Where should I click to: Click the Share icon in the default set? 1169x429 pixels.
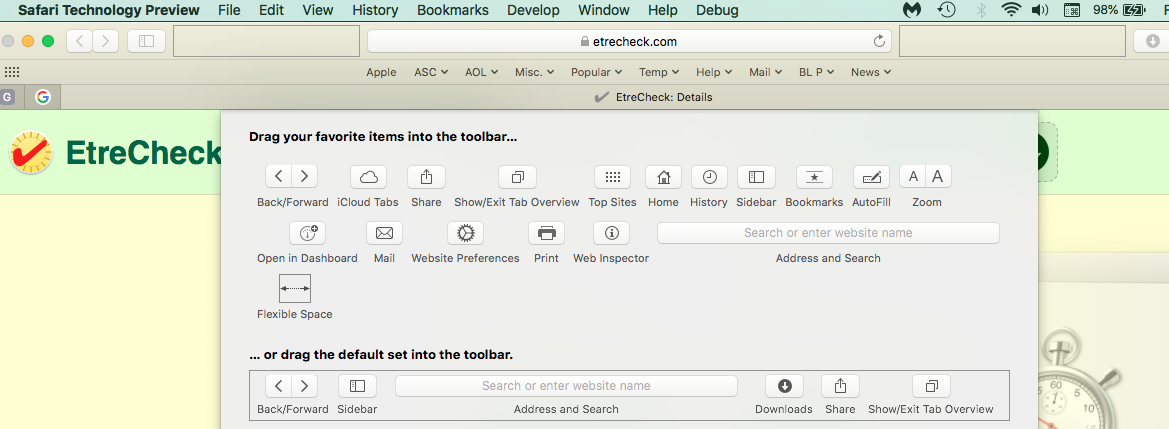coord(840,386)
